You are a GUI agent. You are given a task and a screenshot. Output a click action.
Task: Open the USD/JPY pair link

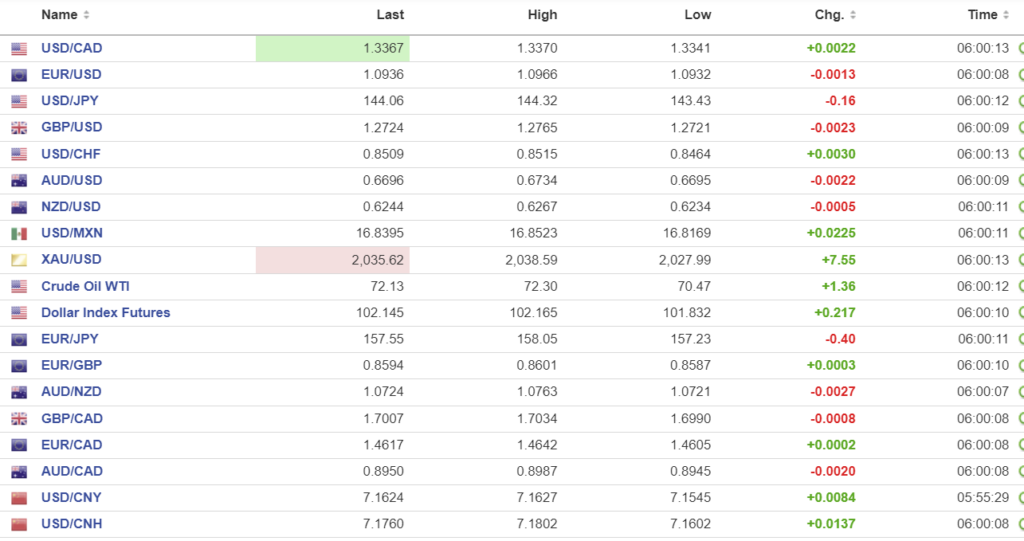pyautogui.click(x=70, y=101)
